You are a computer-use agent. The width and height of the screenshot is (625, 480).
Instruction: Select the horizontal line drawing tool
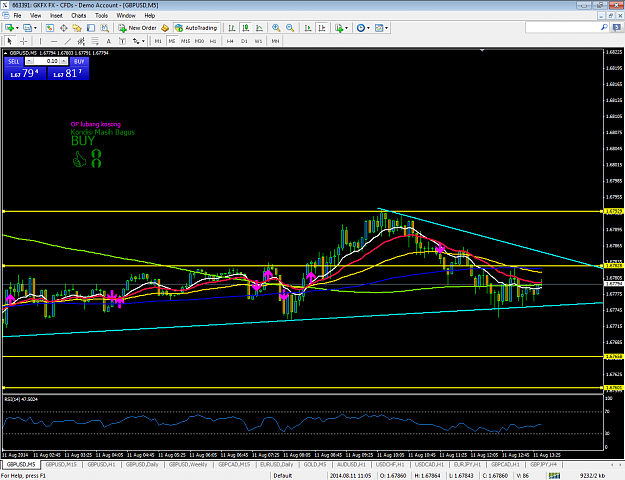[54, 41]
